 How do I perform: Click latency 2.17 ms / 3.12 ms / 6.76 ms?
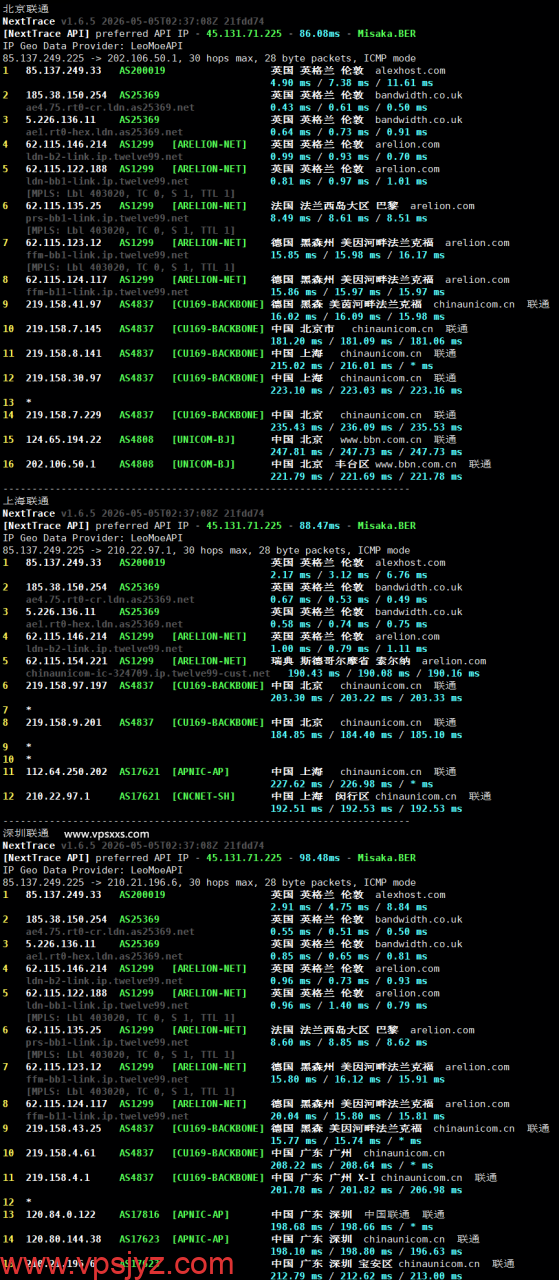click(348, 575)
